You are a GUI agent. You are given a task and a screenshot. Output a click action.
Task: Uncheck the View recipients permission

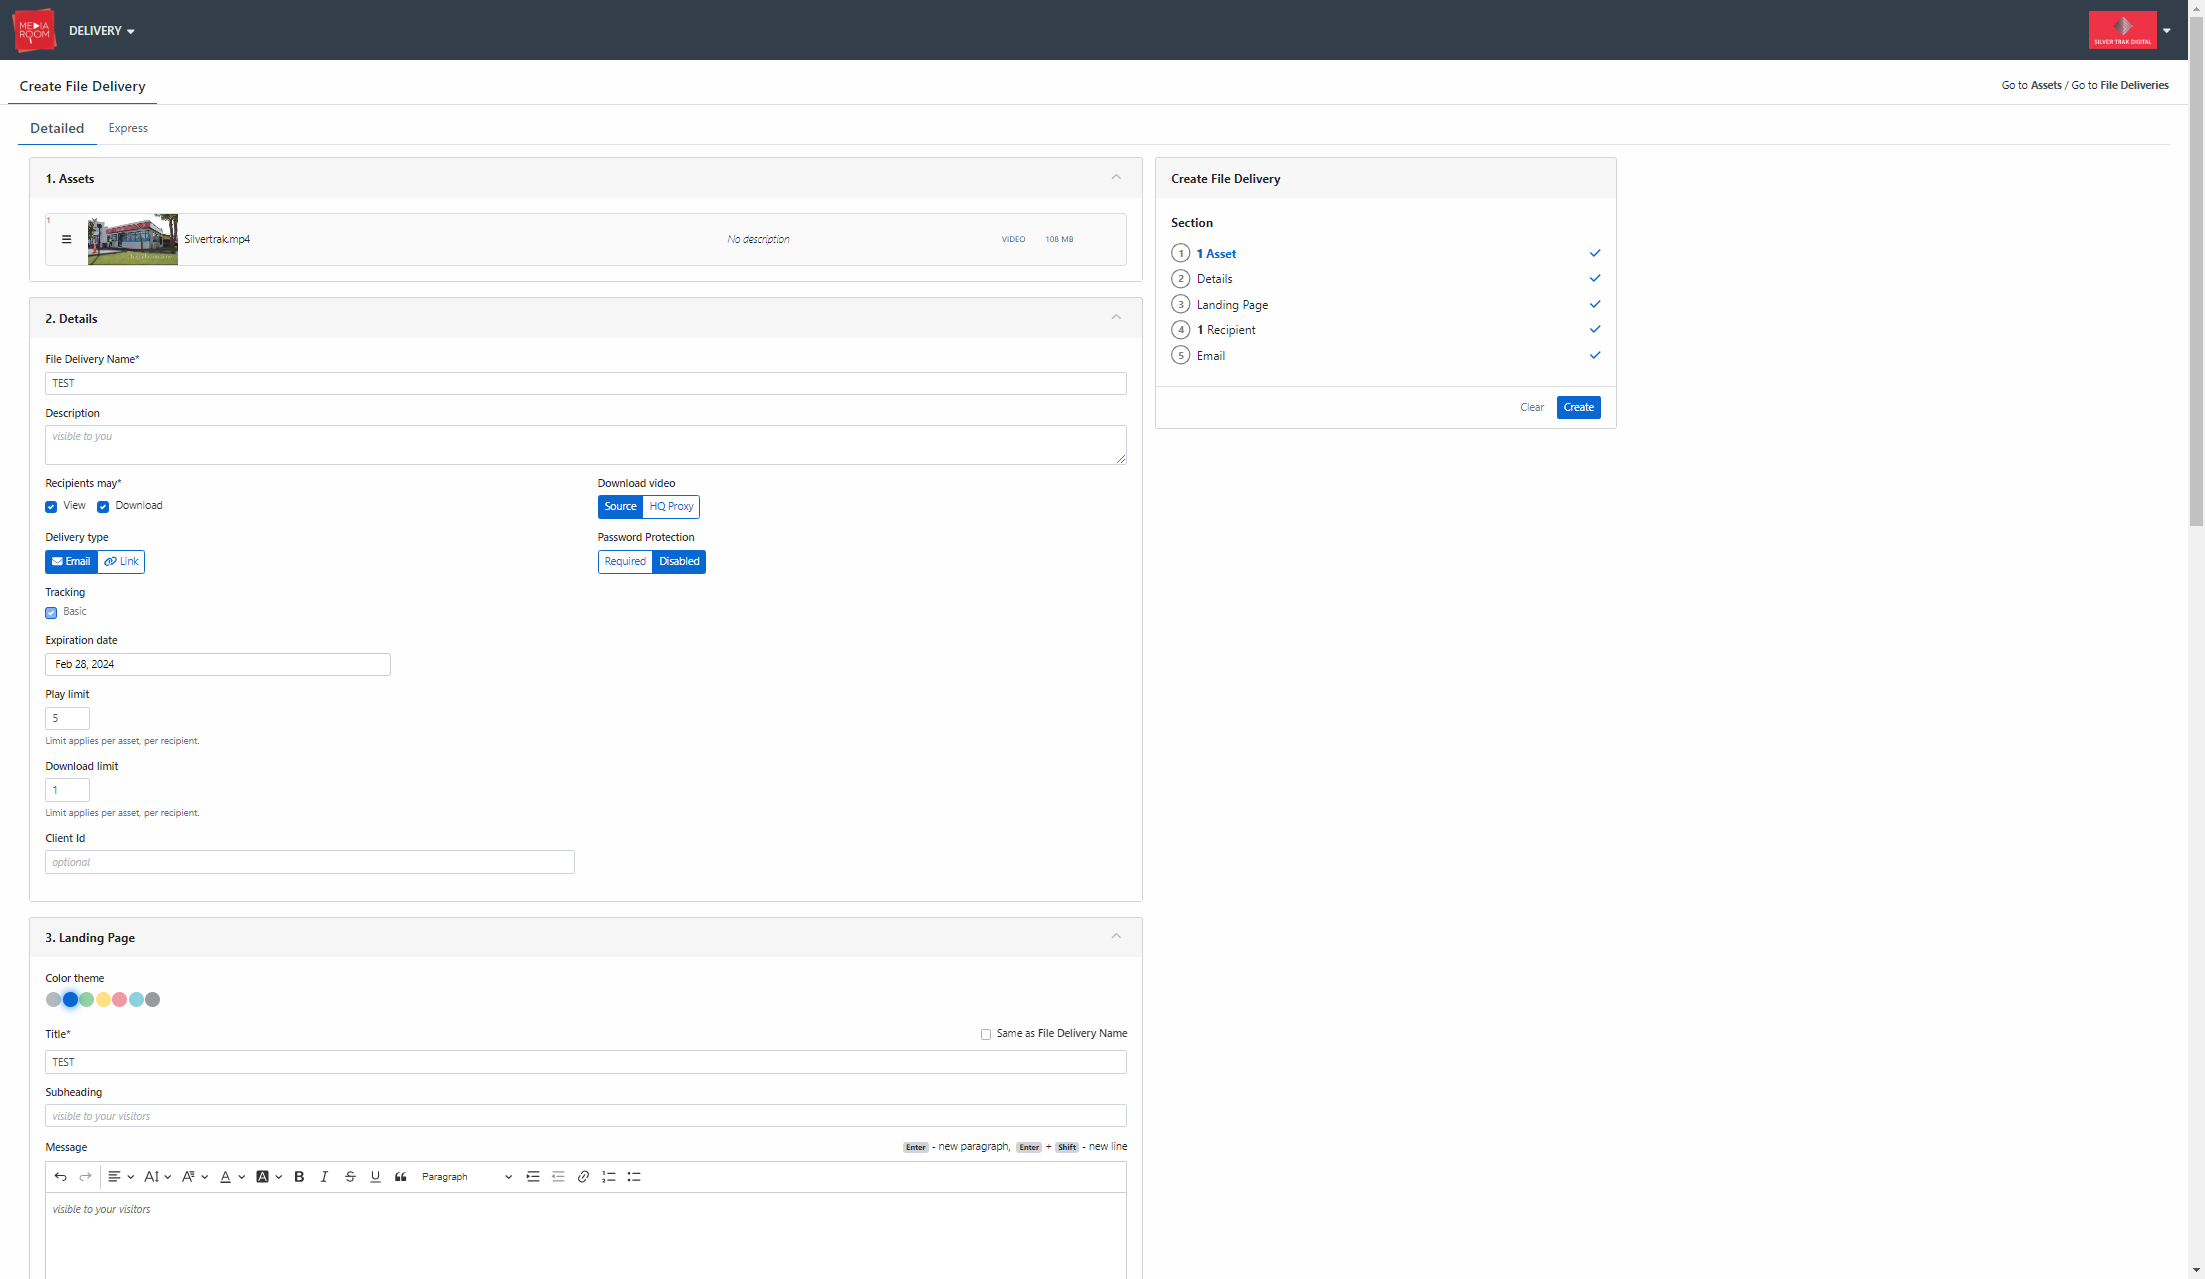(51, 507)
